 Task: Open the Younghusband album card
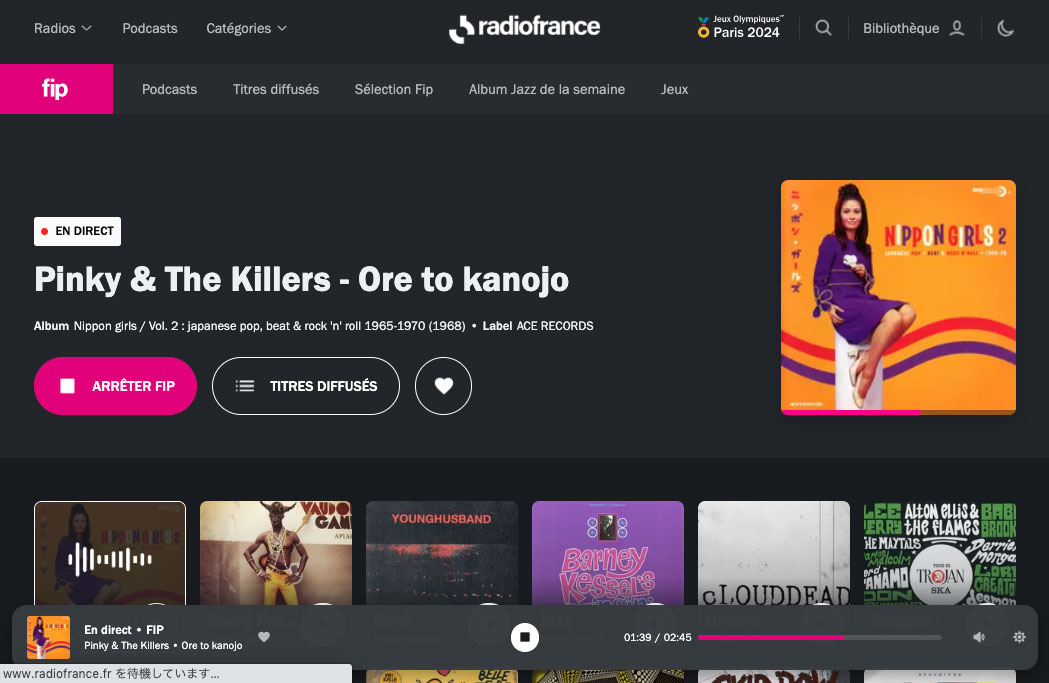[x=442, y=553]
